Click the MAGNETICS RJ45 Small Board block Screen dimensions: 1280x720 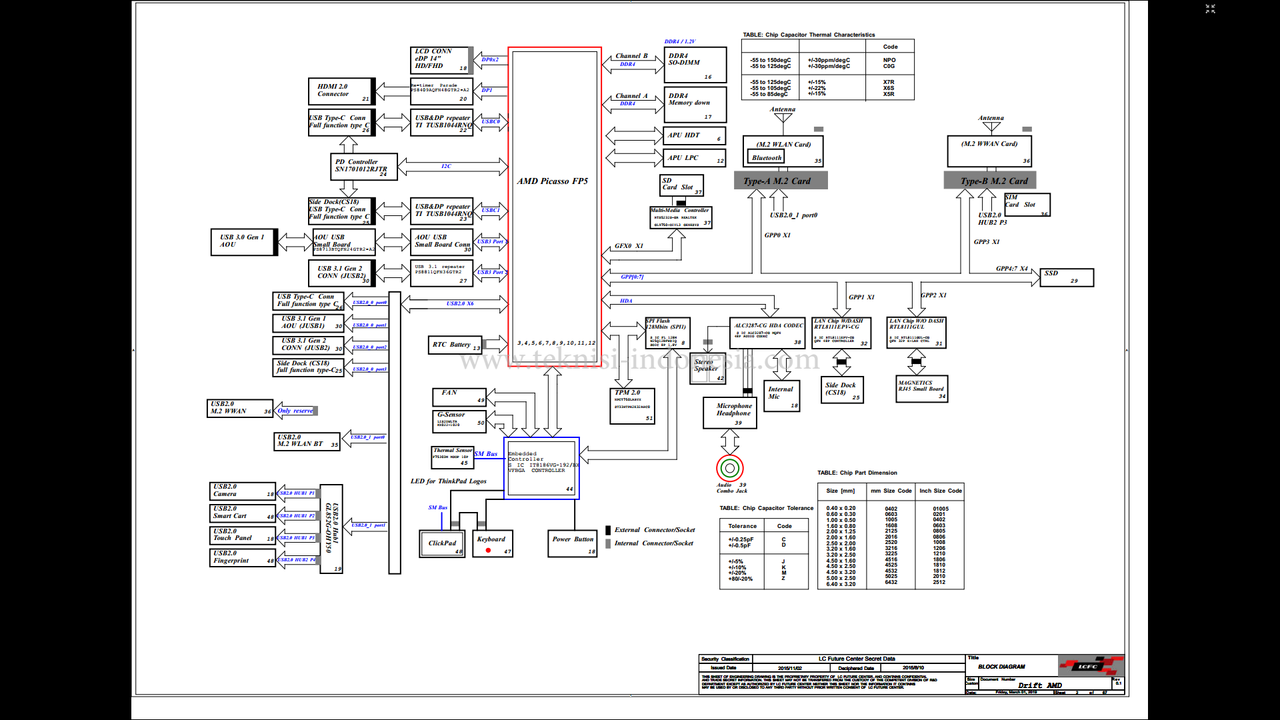point(922,390)
